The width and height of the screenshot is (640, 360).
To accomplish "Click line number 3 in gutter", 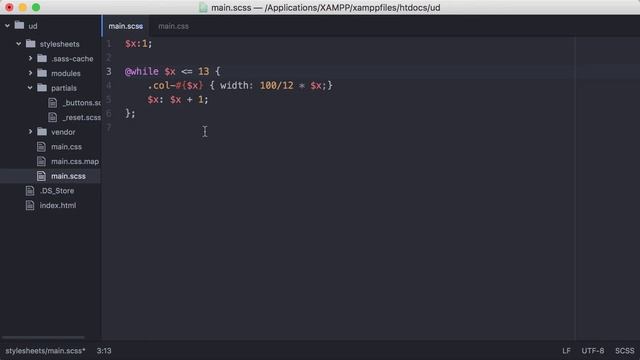I will coord(109,71).
